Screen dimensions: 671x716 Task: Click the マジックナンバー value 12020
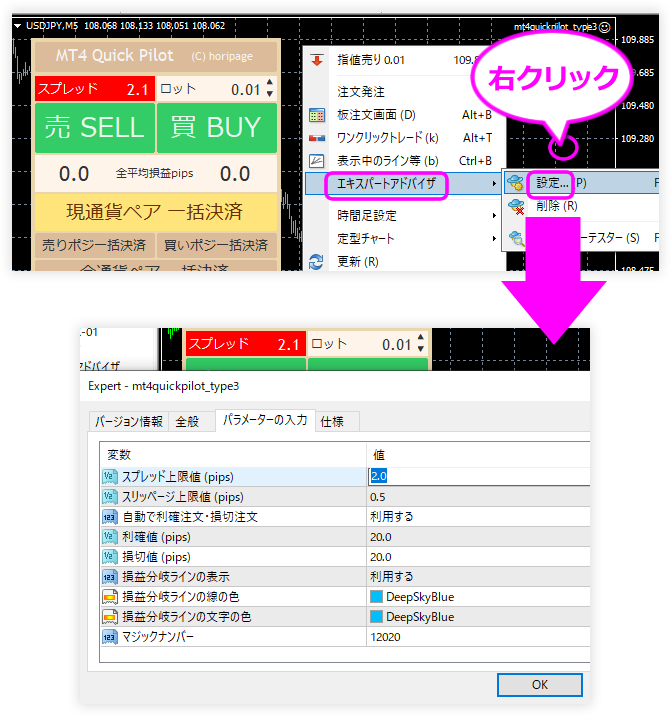click(x=386, y=637)
